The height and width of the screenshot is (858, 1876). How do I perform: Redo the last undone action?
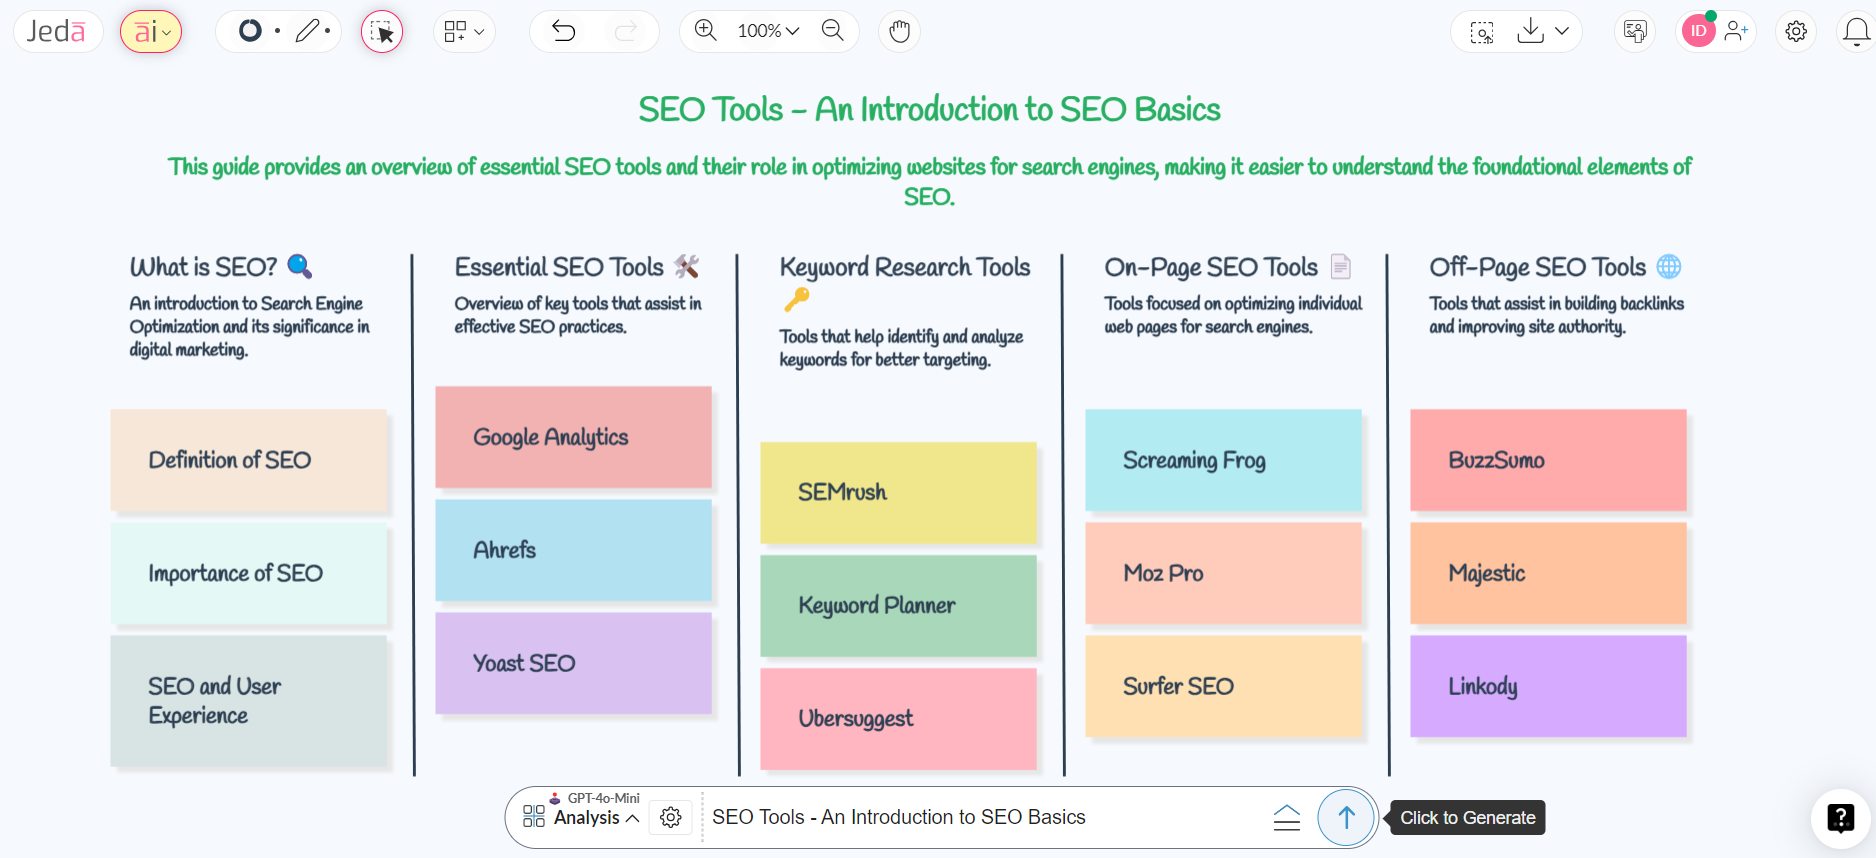click(x=626, y=31)
